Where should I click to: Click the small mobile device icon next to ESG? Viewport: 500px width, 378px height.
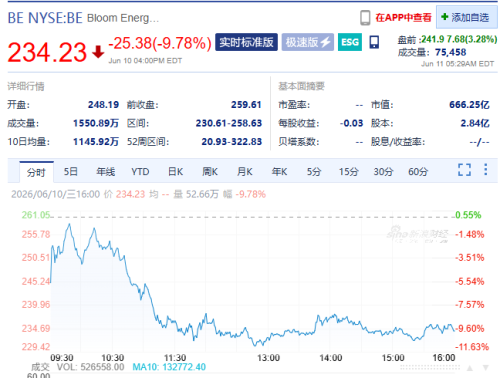point(374,42)
